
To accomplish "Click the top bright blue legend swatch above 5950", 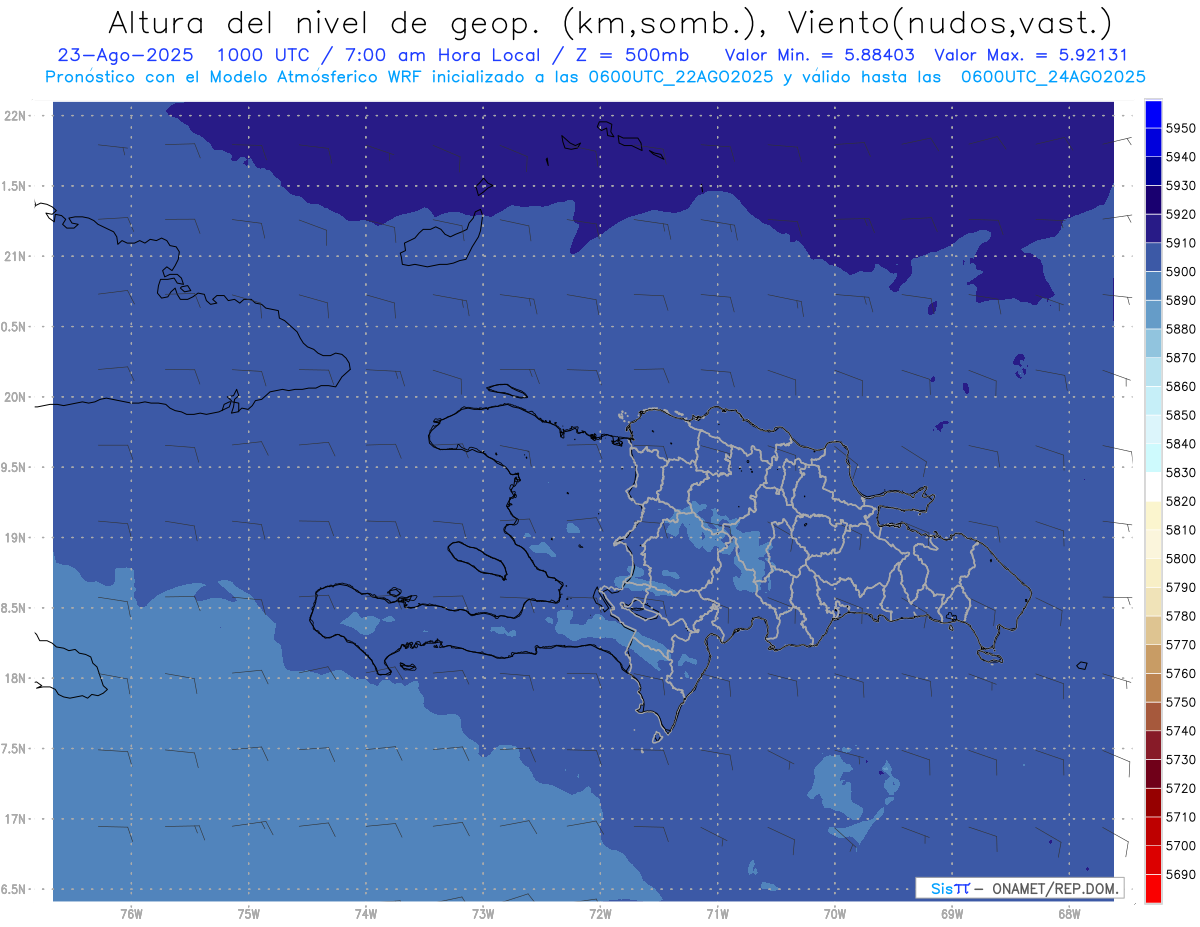I will [x=1153, y=114].
